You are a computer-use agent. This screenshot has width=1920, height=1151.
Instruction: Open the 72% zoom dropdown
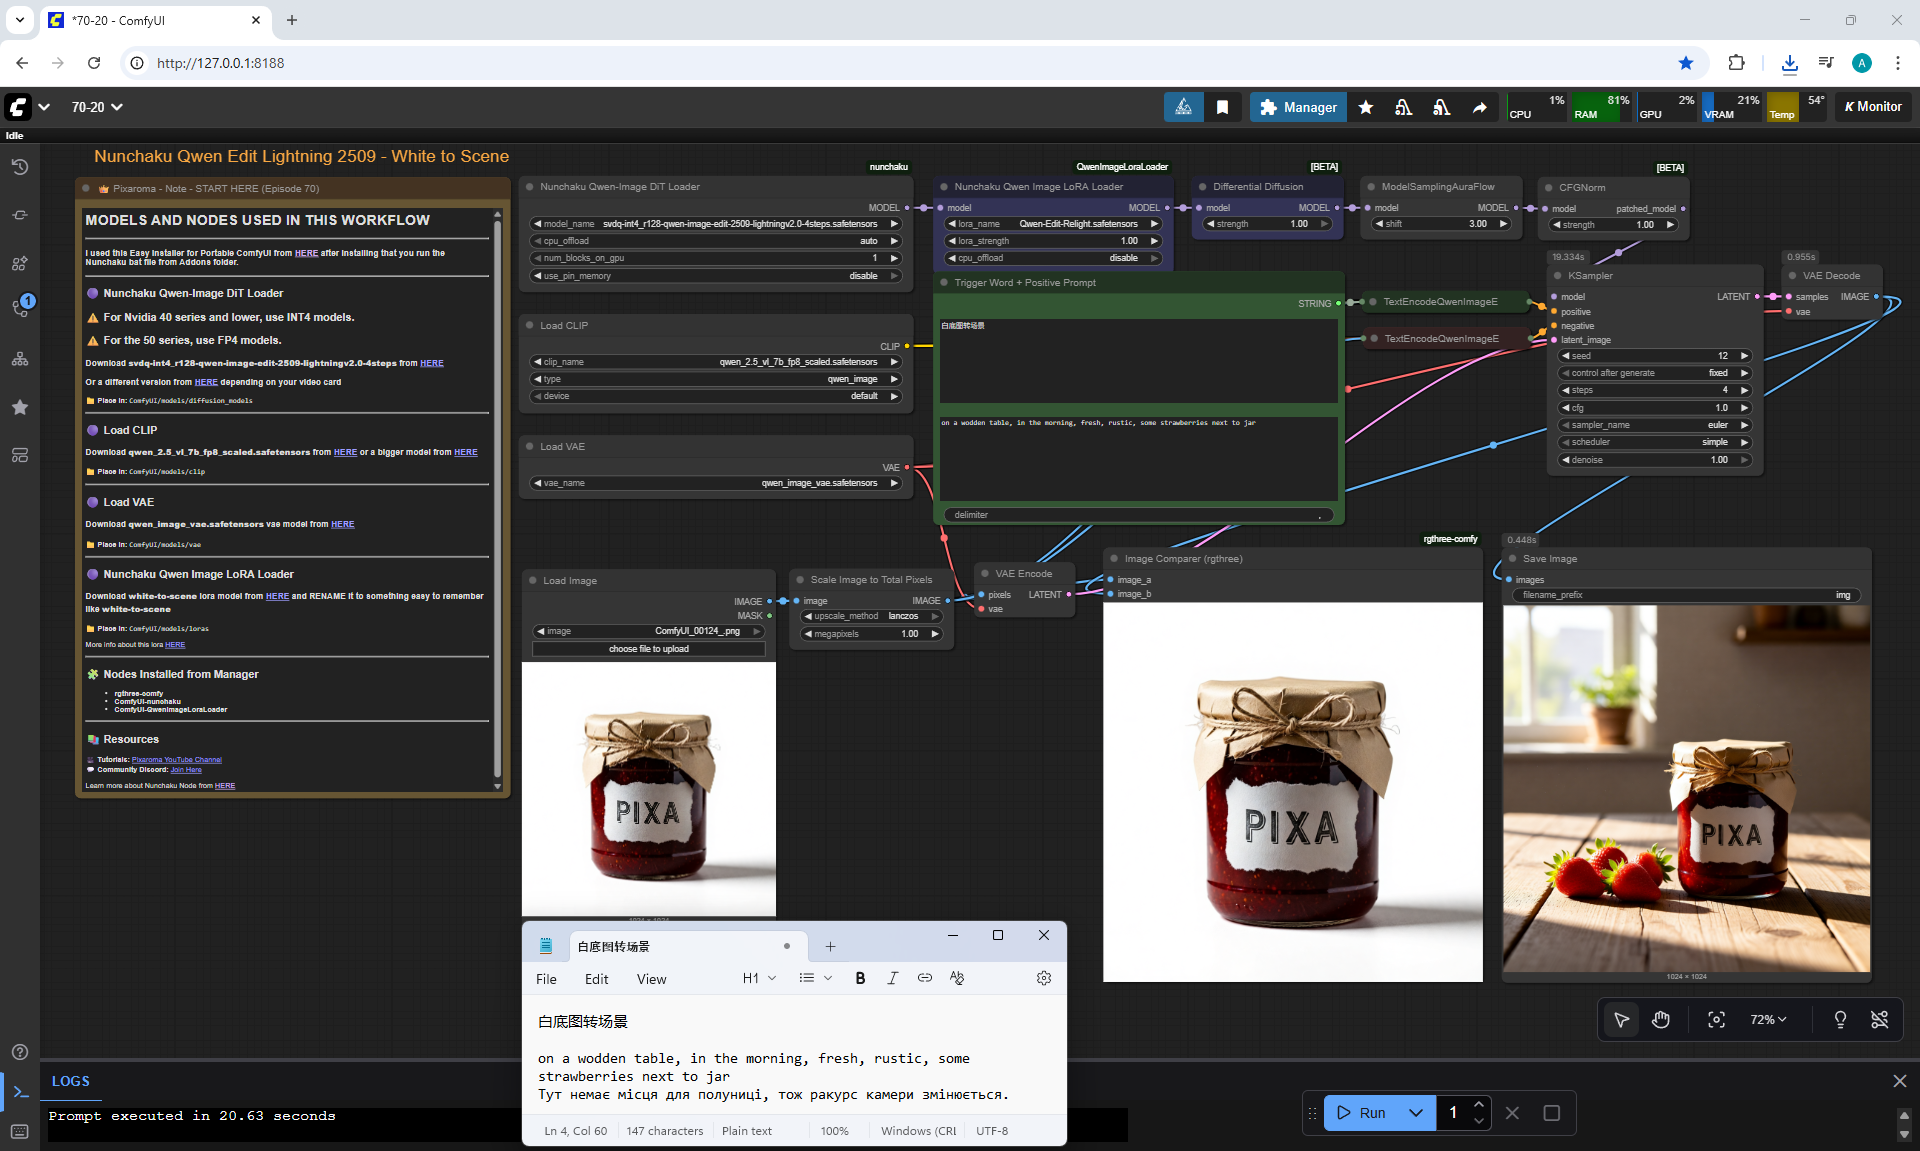1767,1020
